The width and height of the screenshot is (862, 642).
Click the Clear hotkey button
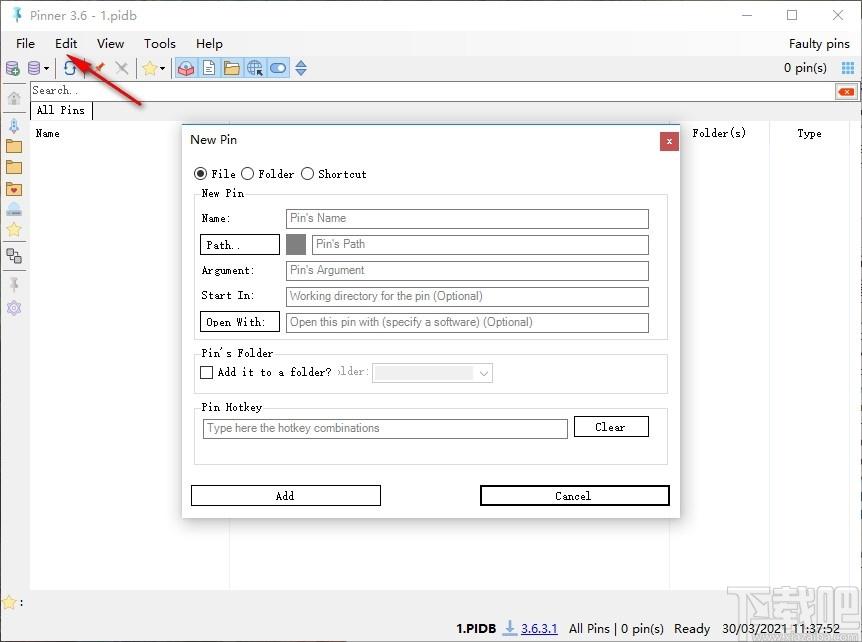[x=610, y=427]
